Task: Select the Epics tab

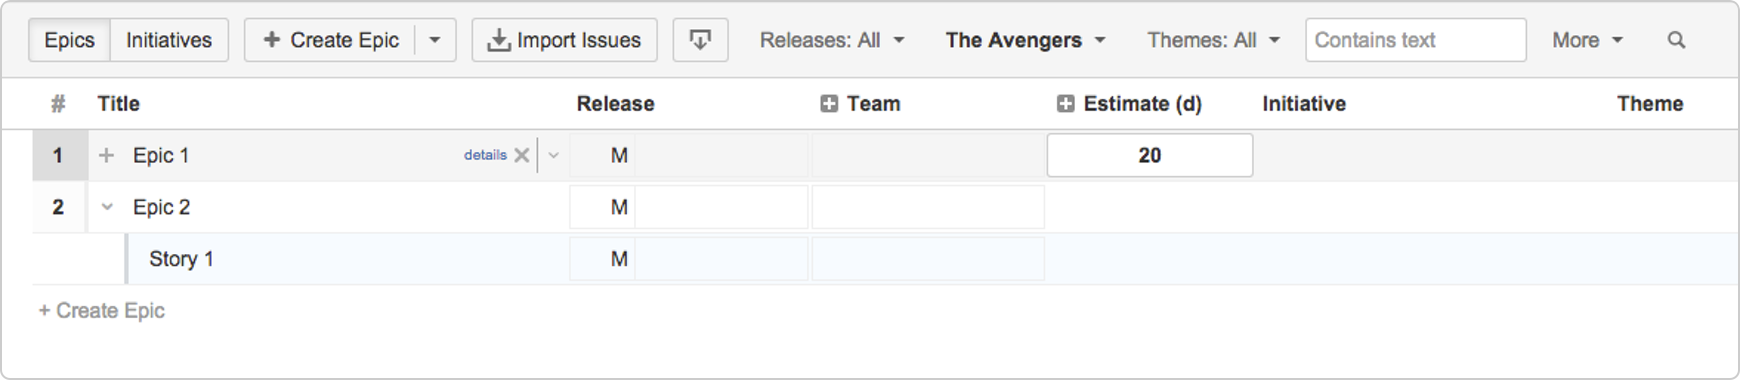Action: coord(69,40)
